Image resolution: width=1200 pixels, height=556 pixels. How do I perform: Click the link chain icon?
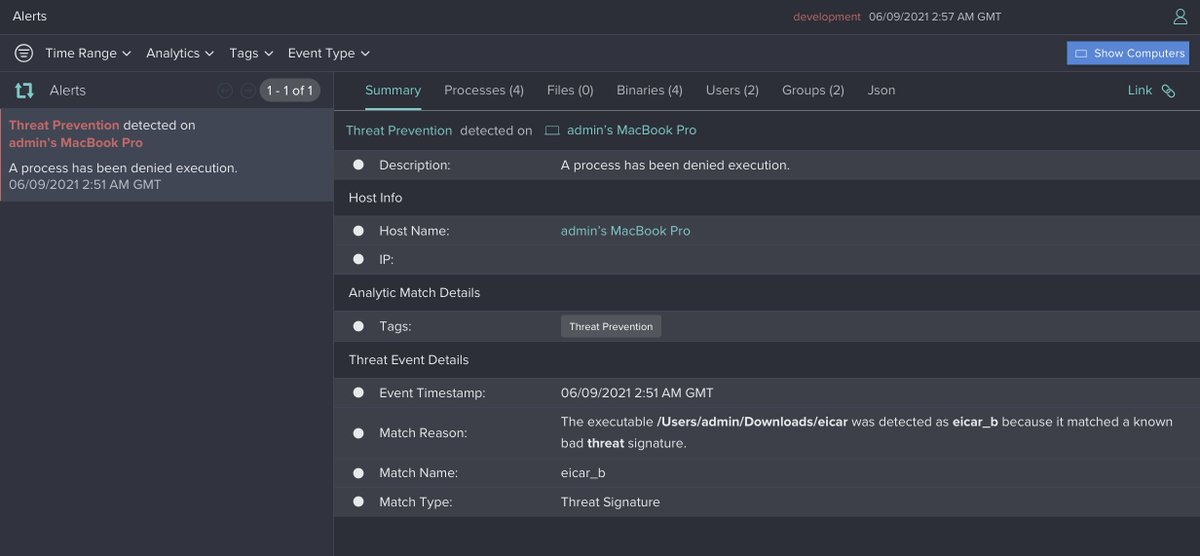pos(1168,91)
